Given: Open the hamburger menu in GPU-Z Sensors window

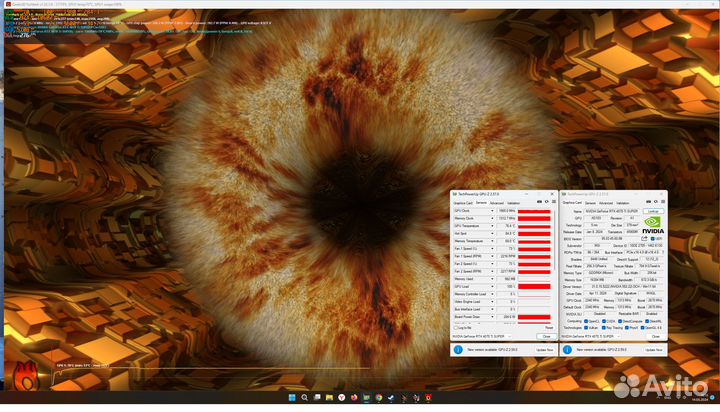Looking at the screenshot, I should coord(554,202).
